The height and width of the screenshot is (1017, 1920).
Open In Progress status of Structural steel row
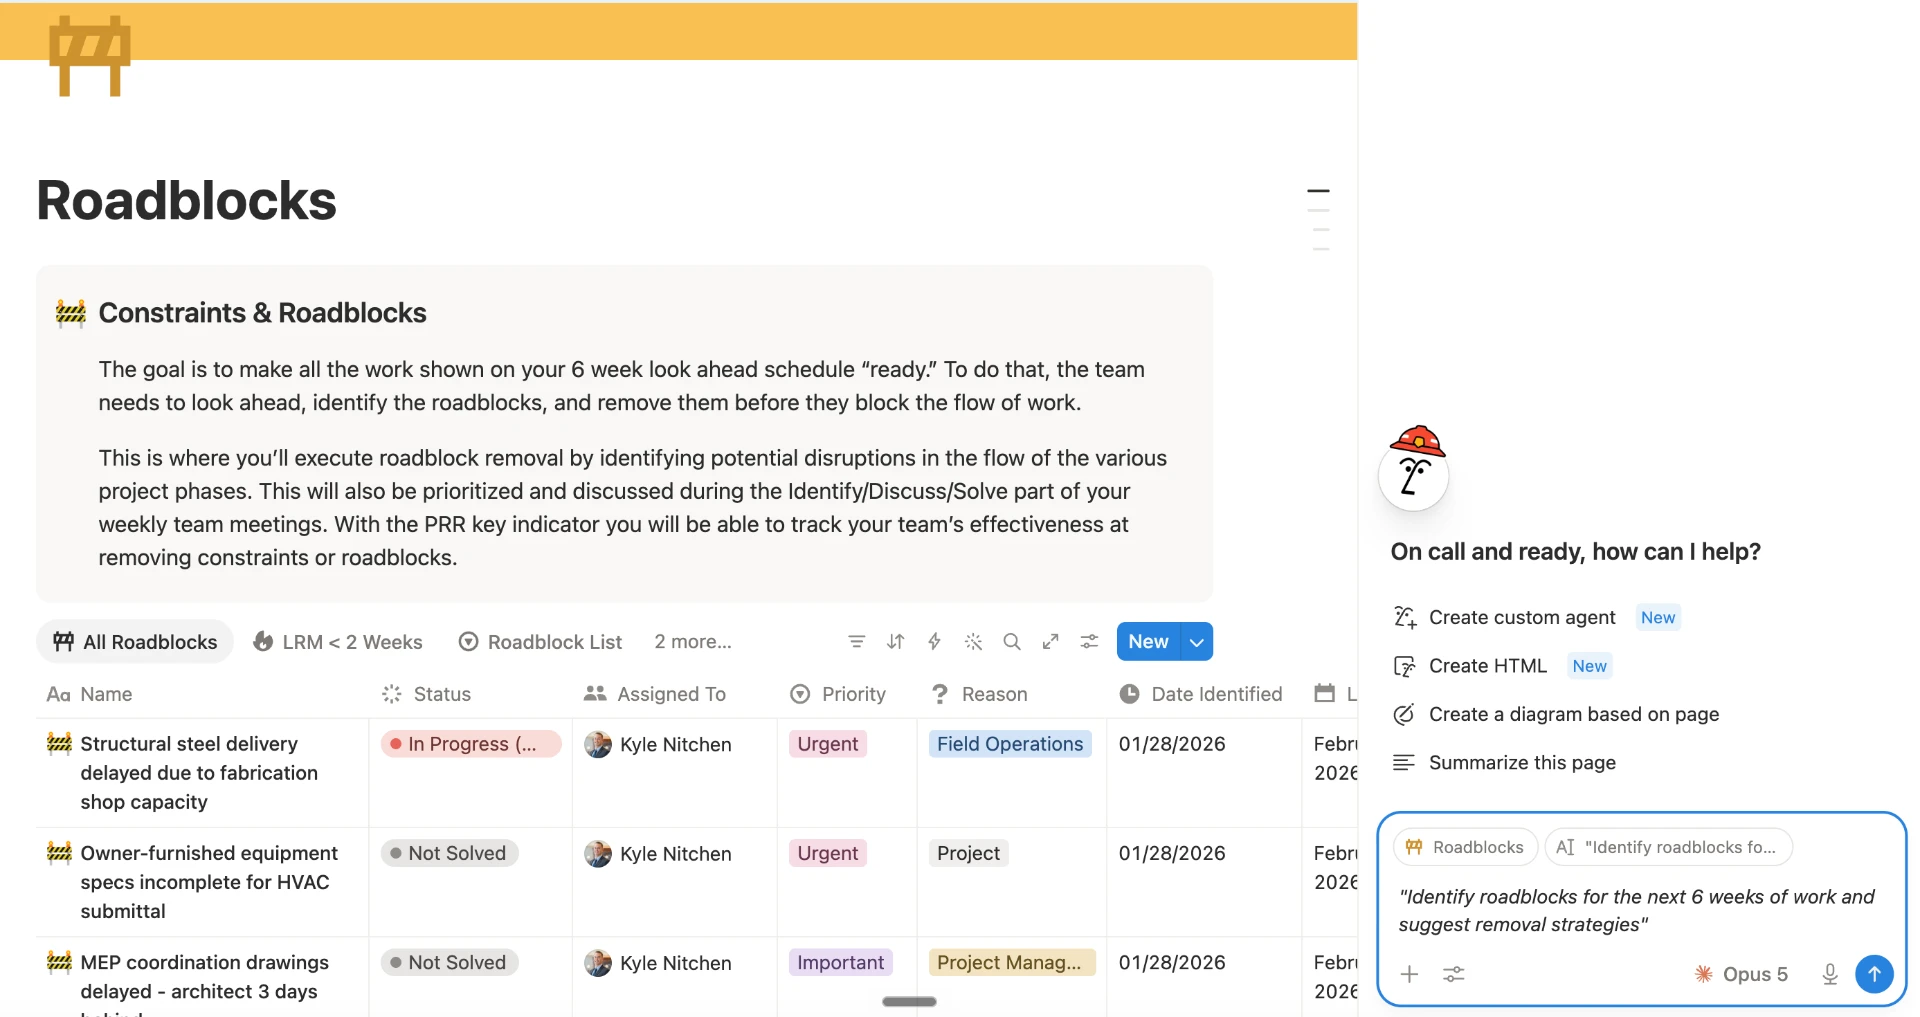[471, 744]
